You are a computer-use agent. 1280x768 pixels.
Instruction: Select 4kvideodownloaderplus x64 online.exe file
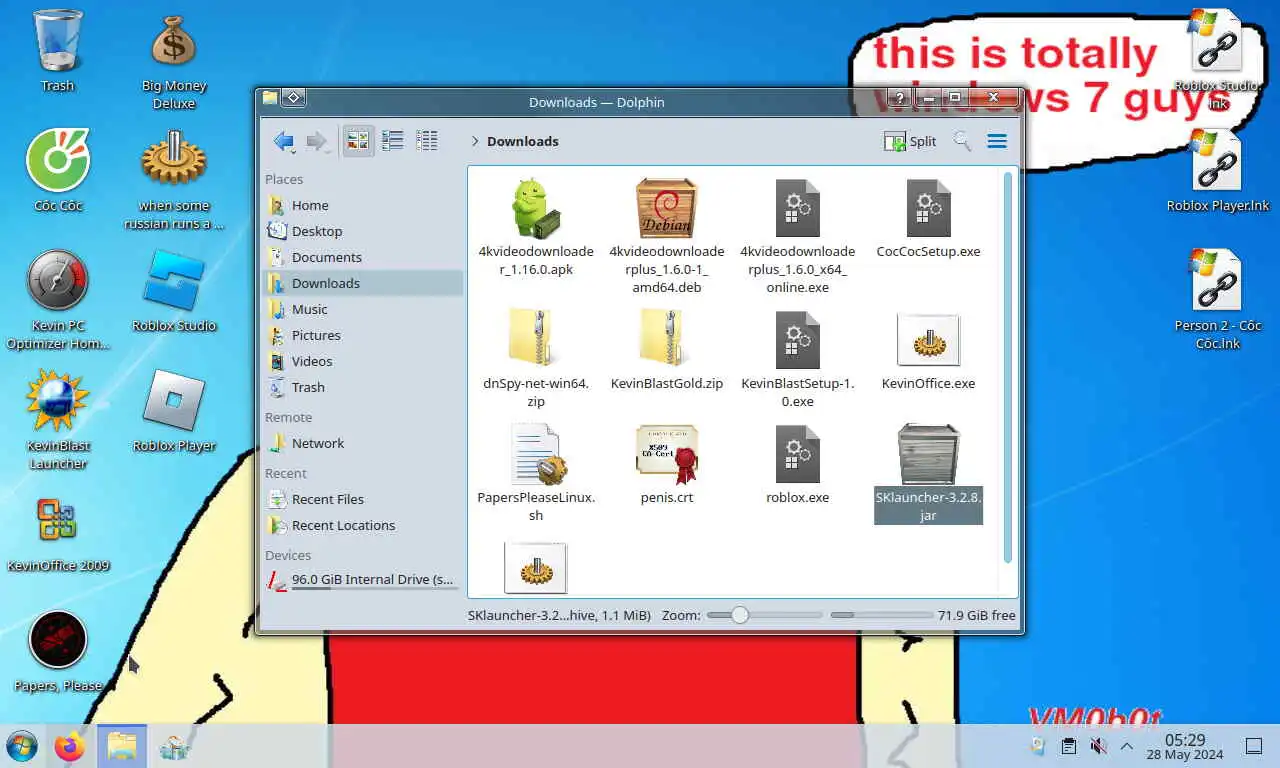pyautogui.click(x=797, y=237)
